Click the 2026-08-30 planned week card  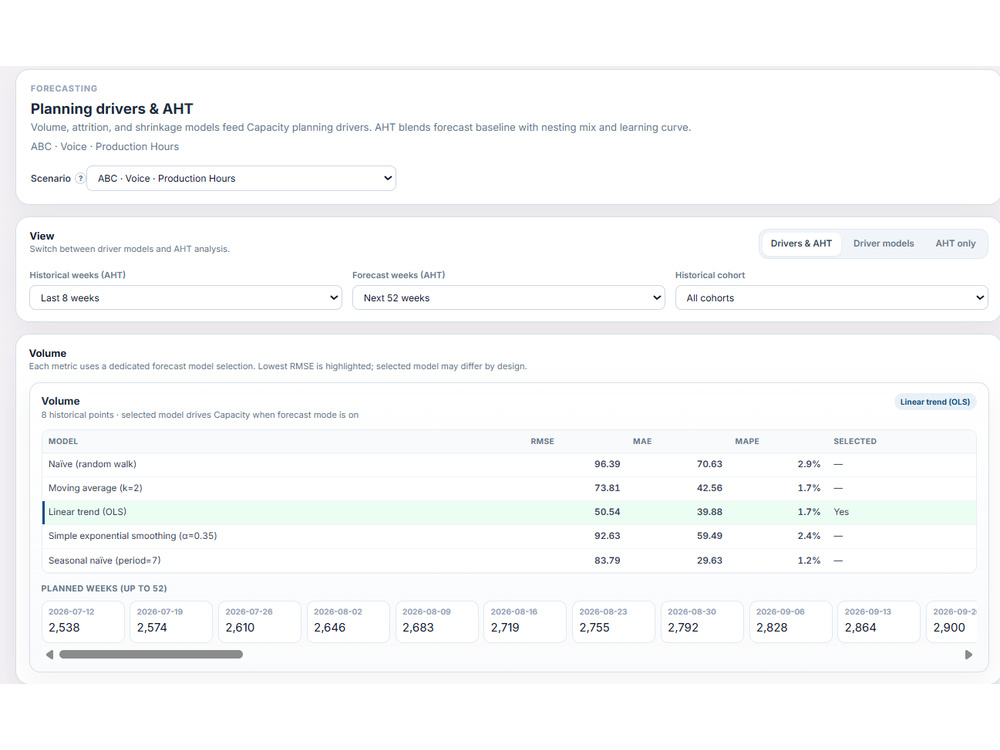(702, 621)
